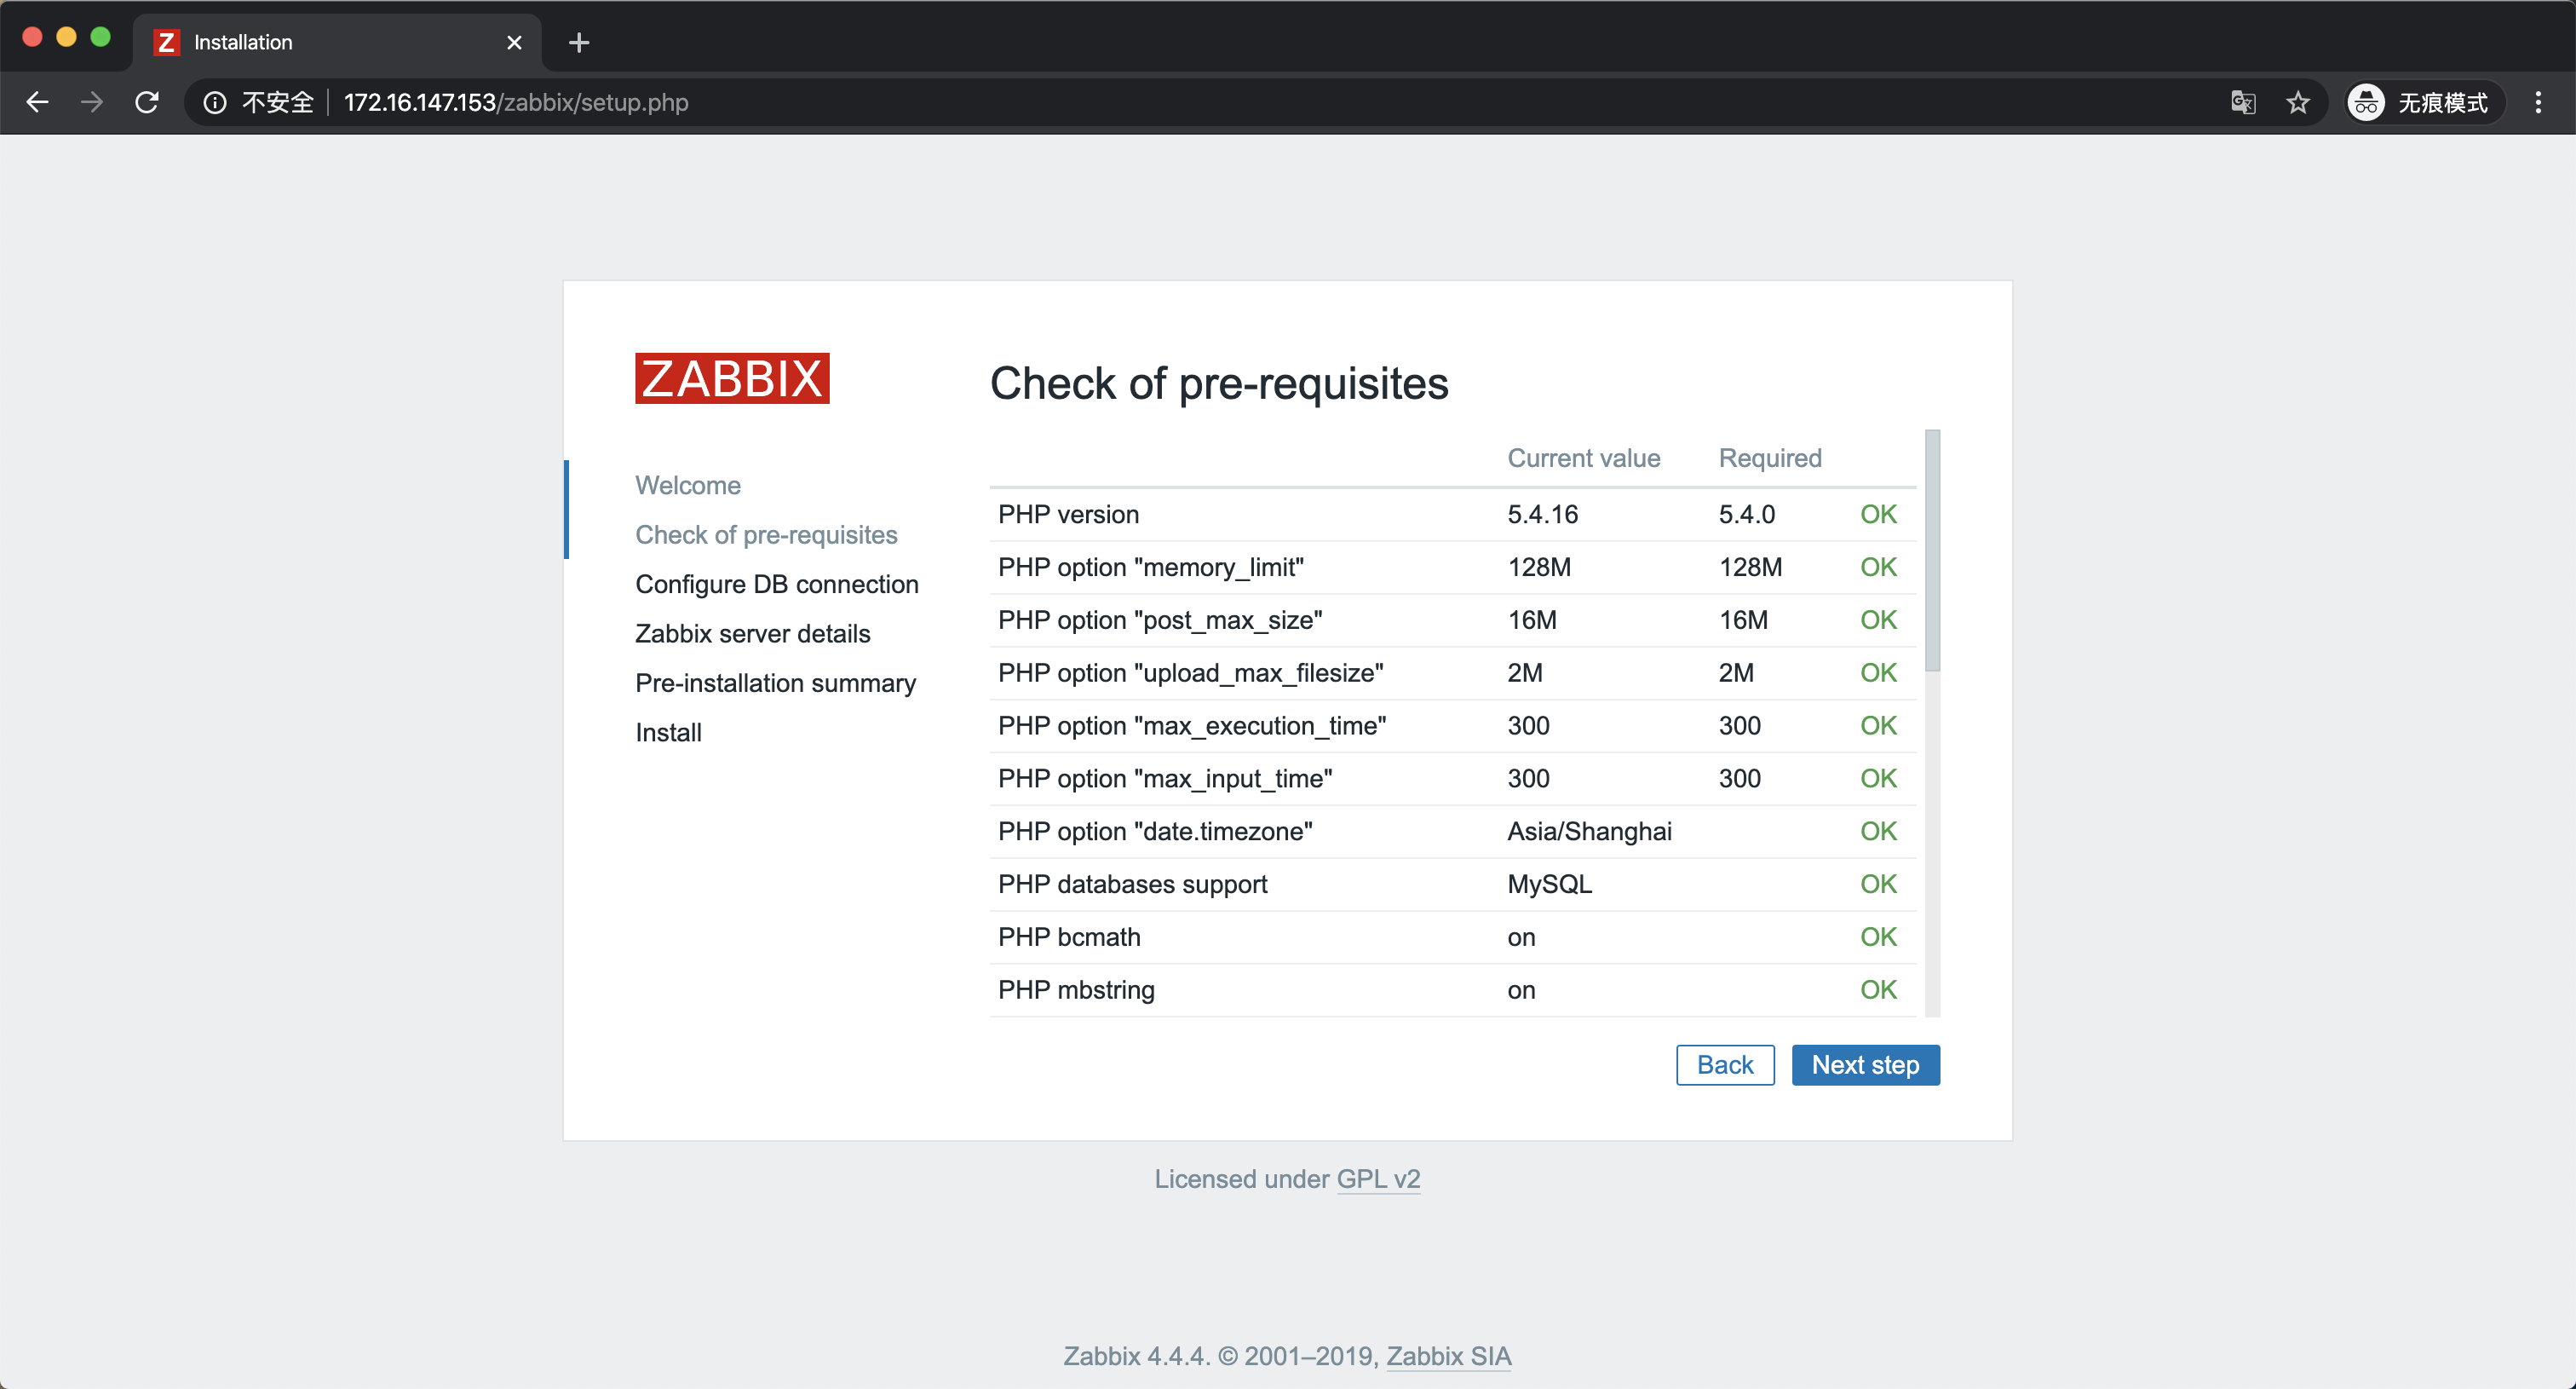Open the Zabbix SIA link
The height and width of the screenshot is (1389, 2576).
[x=1448, y=1356]
